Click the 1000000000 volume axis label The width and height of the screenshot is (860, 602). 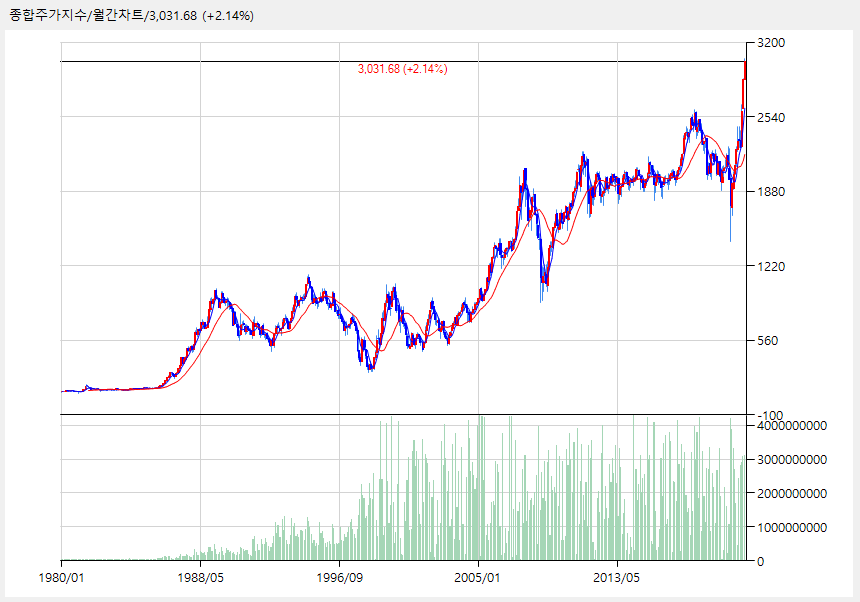(x=791, y=528)
